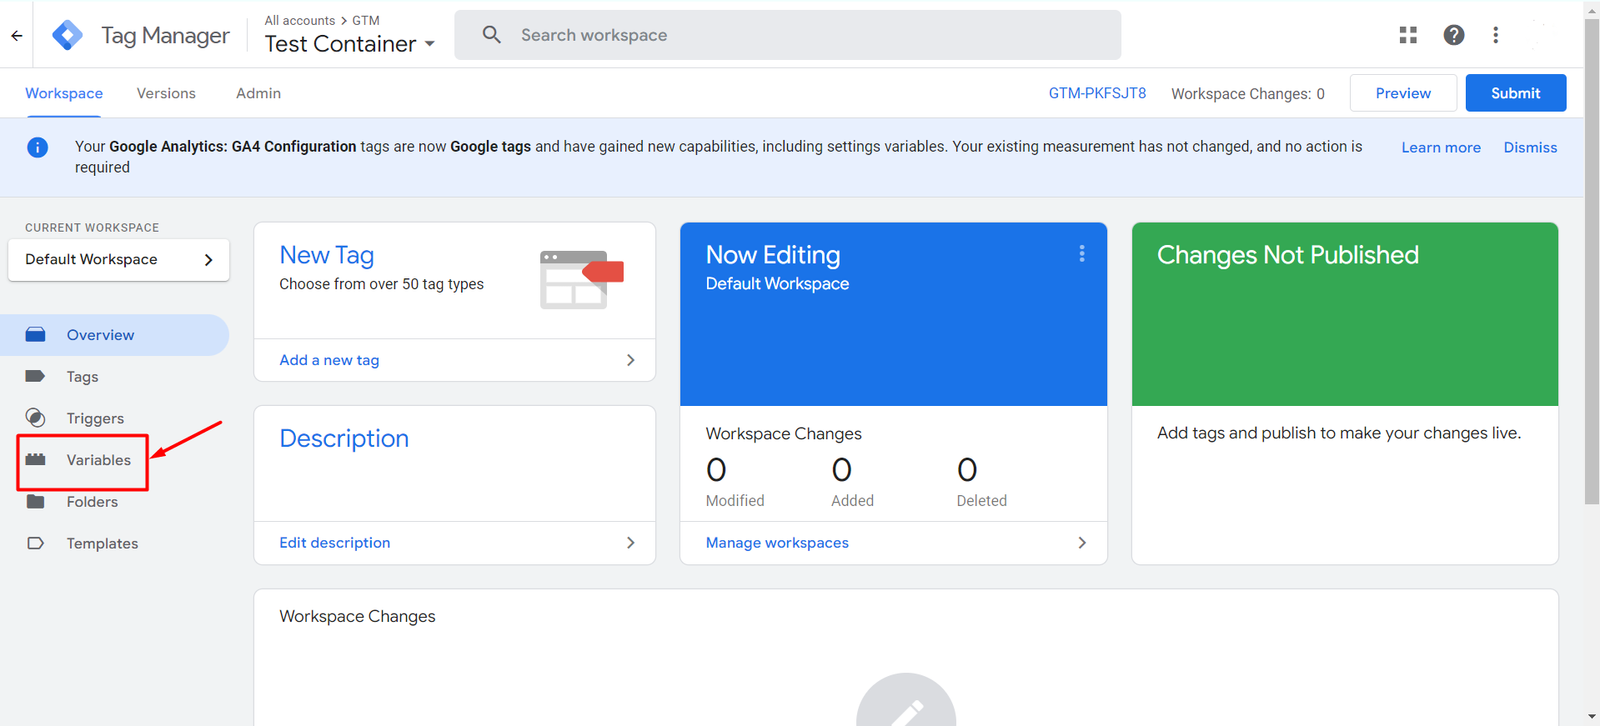This screenshot has width=1600, height=726.
Task: Click Workspace Changes: 0 counter
Action: pyautogui.click(x=1248, y=94)
